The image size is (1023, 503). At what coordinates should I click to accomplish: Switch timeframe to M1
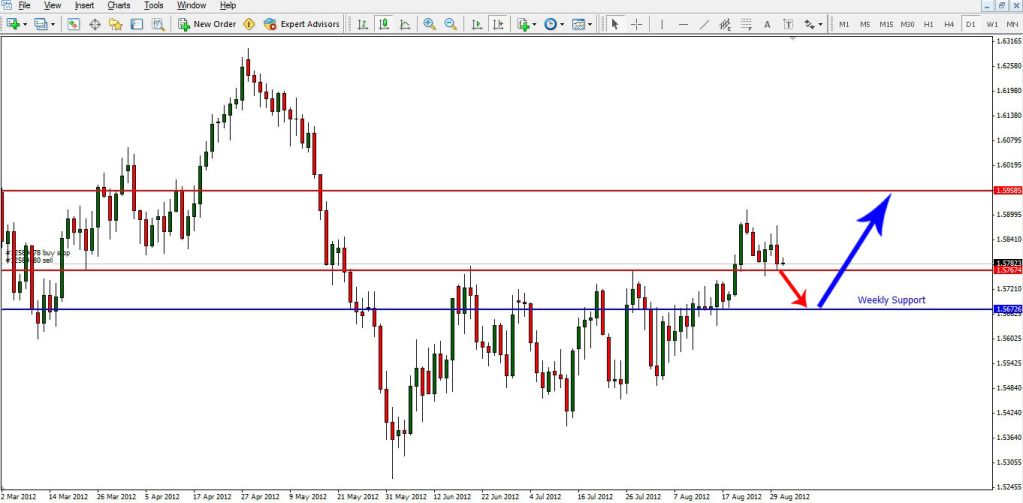(x=844, y=24)
